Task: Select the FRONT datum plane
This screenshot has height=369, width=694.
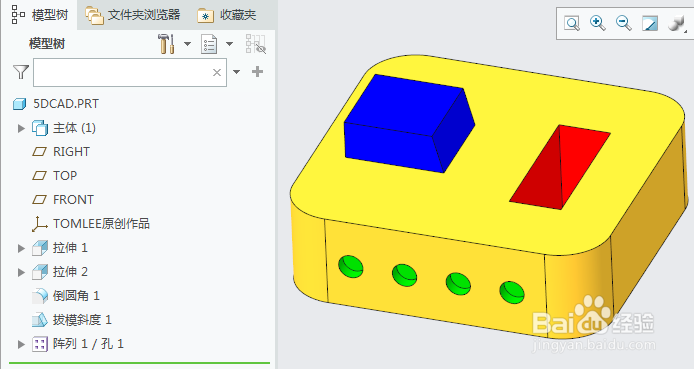Action: click(73, 200)
